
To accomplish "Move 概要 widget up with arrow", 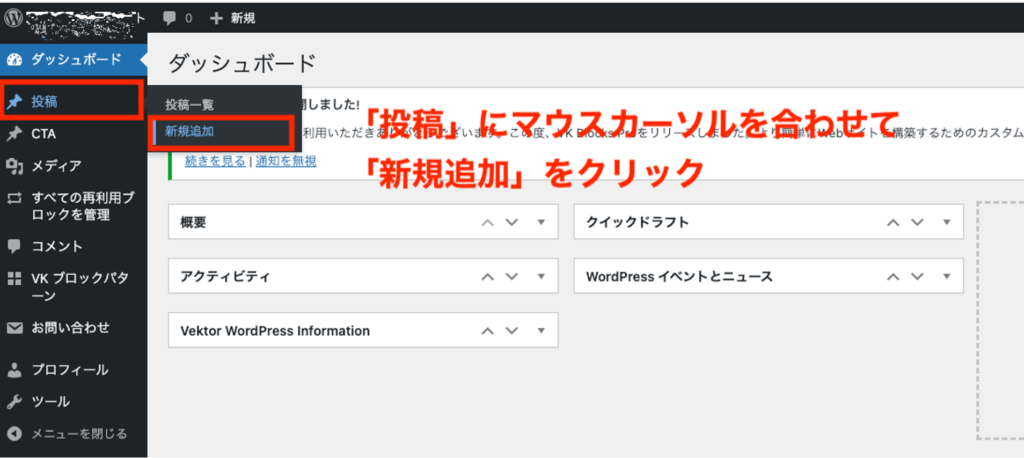I will [x=487, y=222].
